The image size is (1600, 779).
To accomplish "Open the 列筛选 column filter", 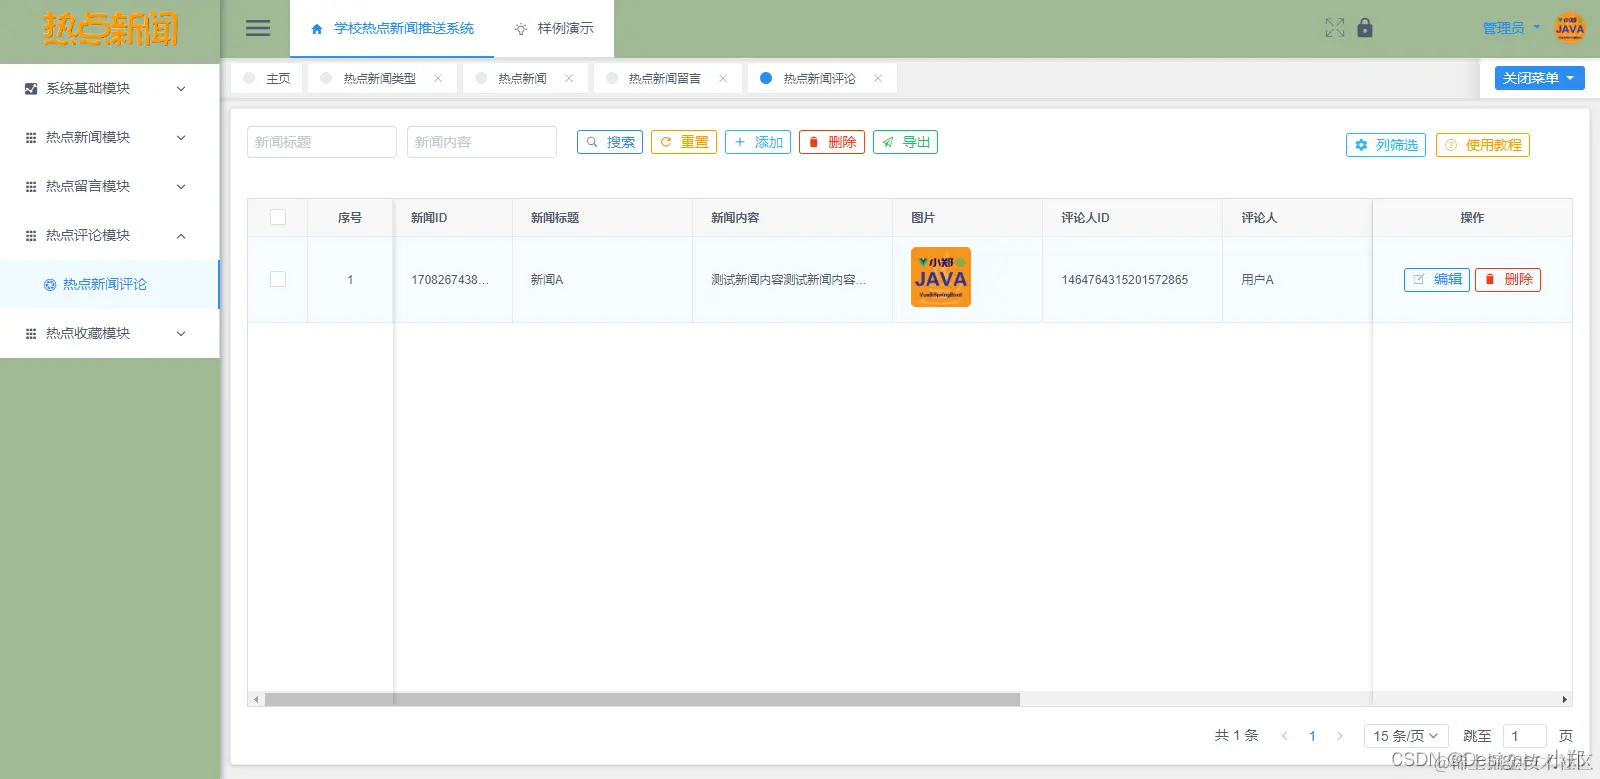I will [1386, 145].
